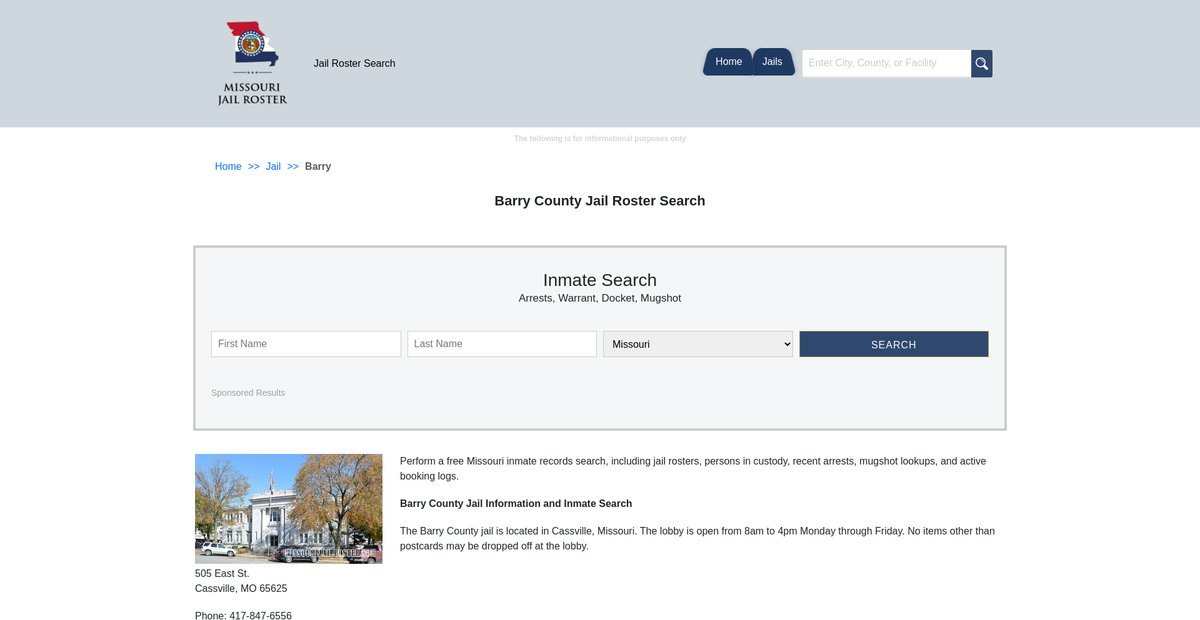The height and width of the screenshot is (620, 1200).
Task: Click Barry County Jail Information and Inmate Search heading
Action: pos(516,504)
